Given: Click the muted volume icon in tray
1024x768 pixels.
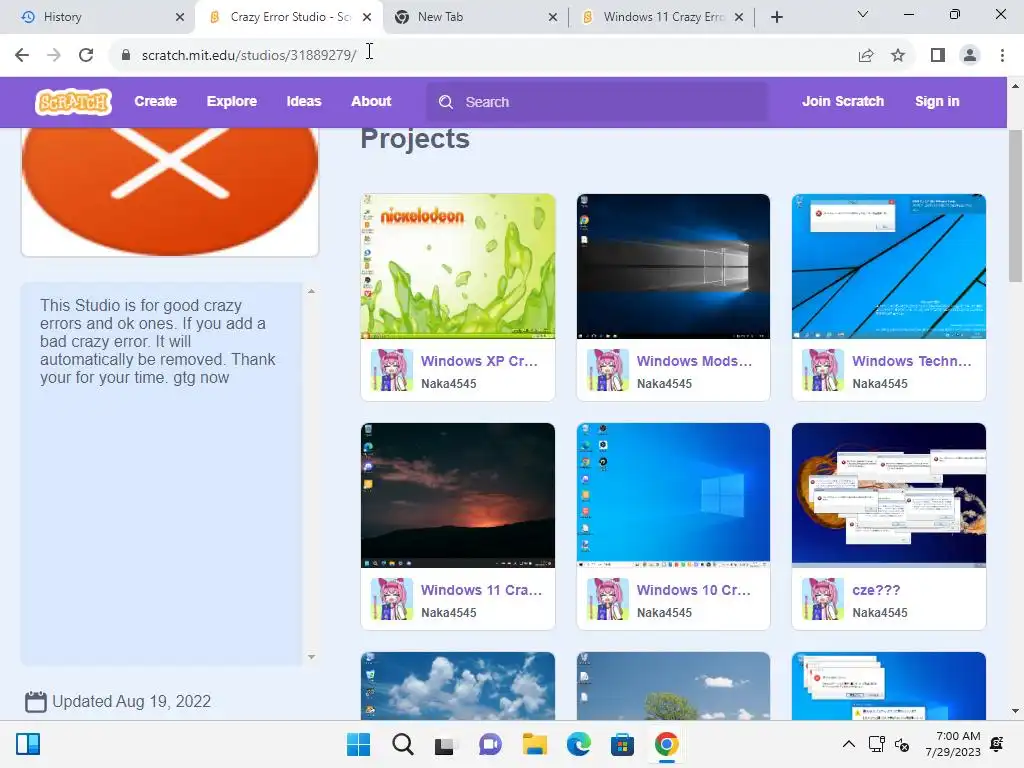Looking at the screenshot, I should tap(902, 744).
